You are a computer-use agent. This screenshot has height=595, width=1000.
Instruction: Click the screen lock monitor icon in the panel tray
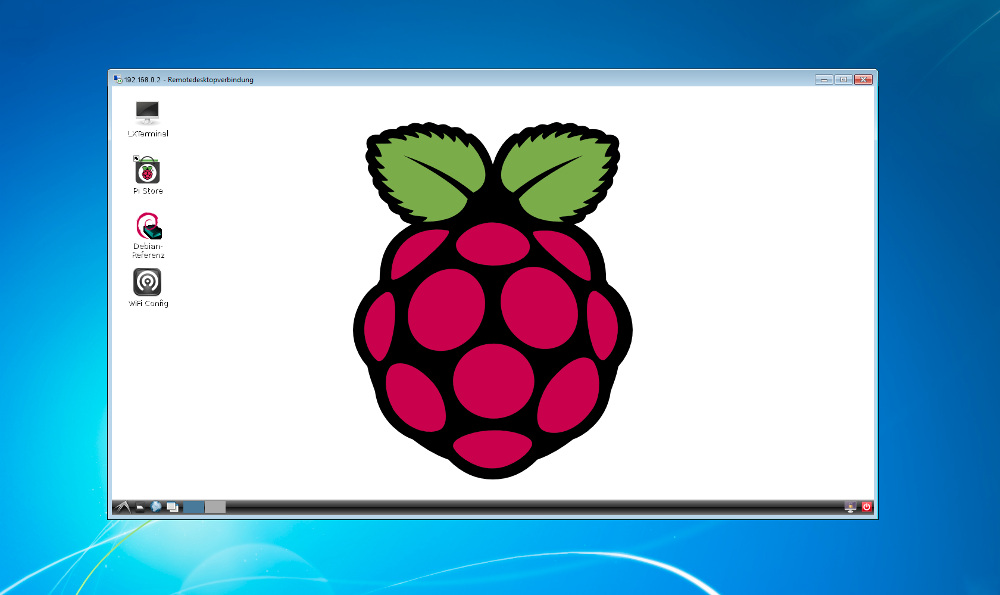coord(850,507)
